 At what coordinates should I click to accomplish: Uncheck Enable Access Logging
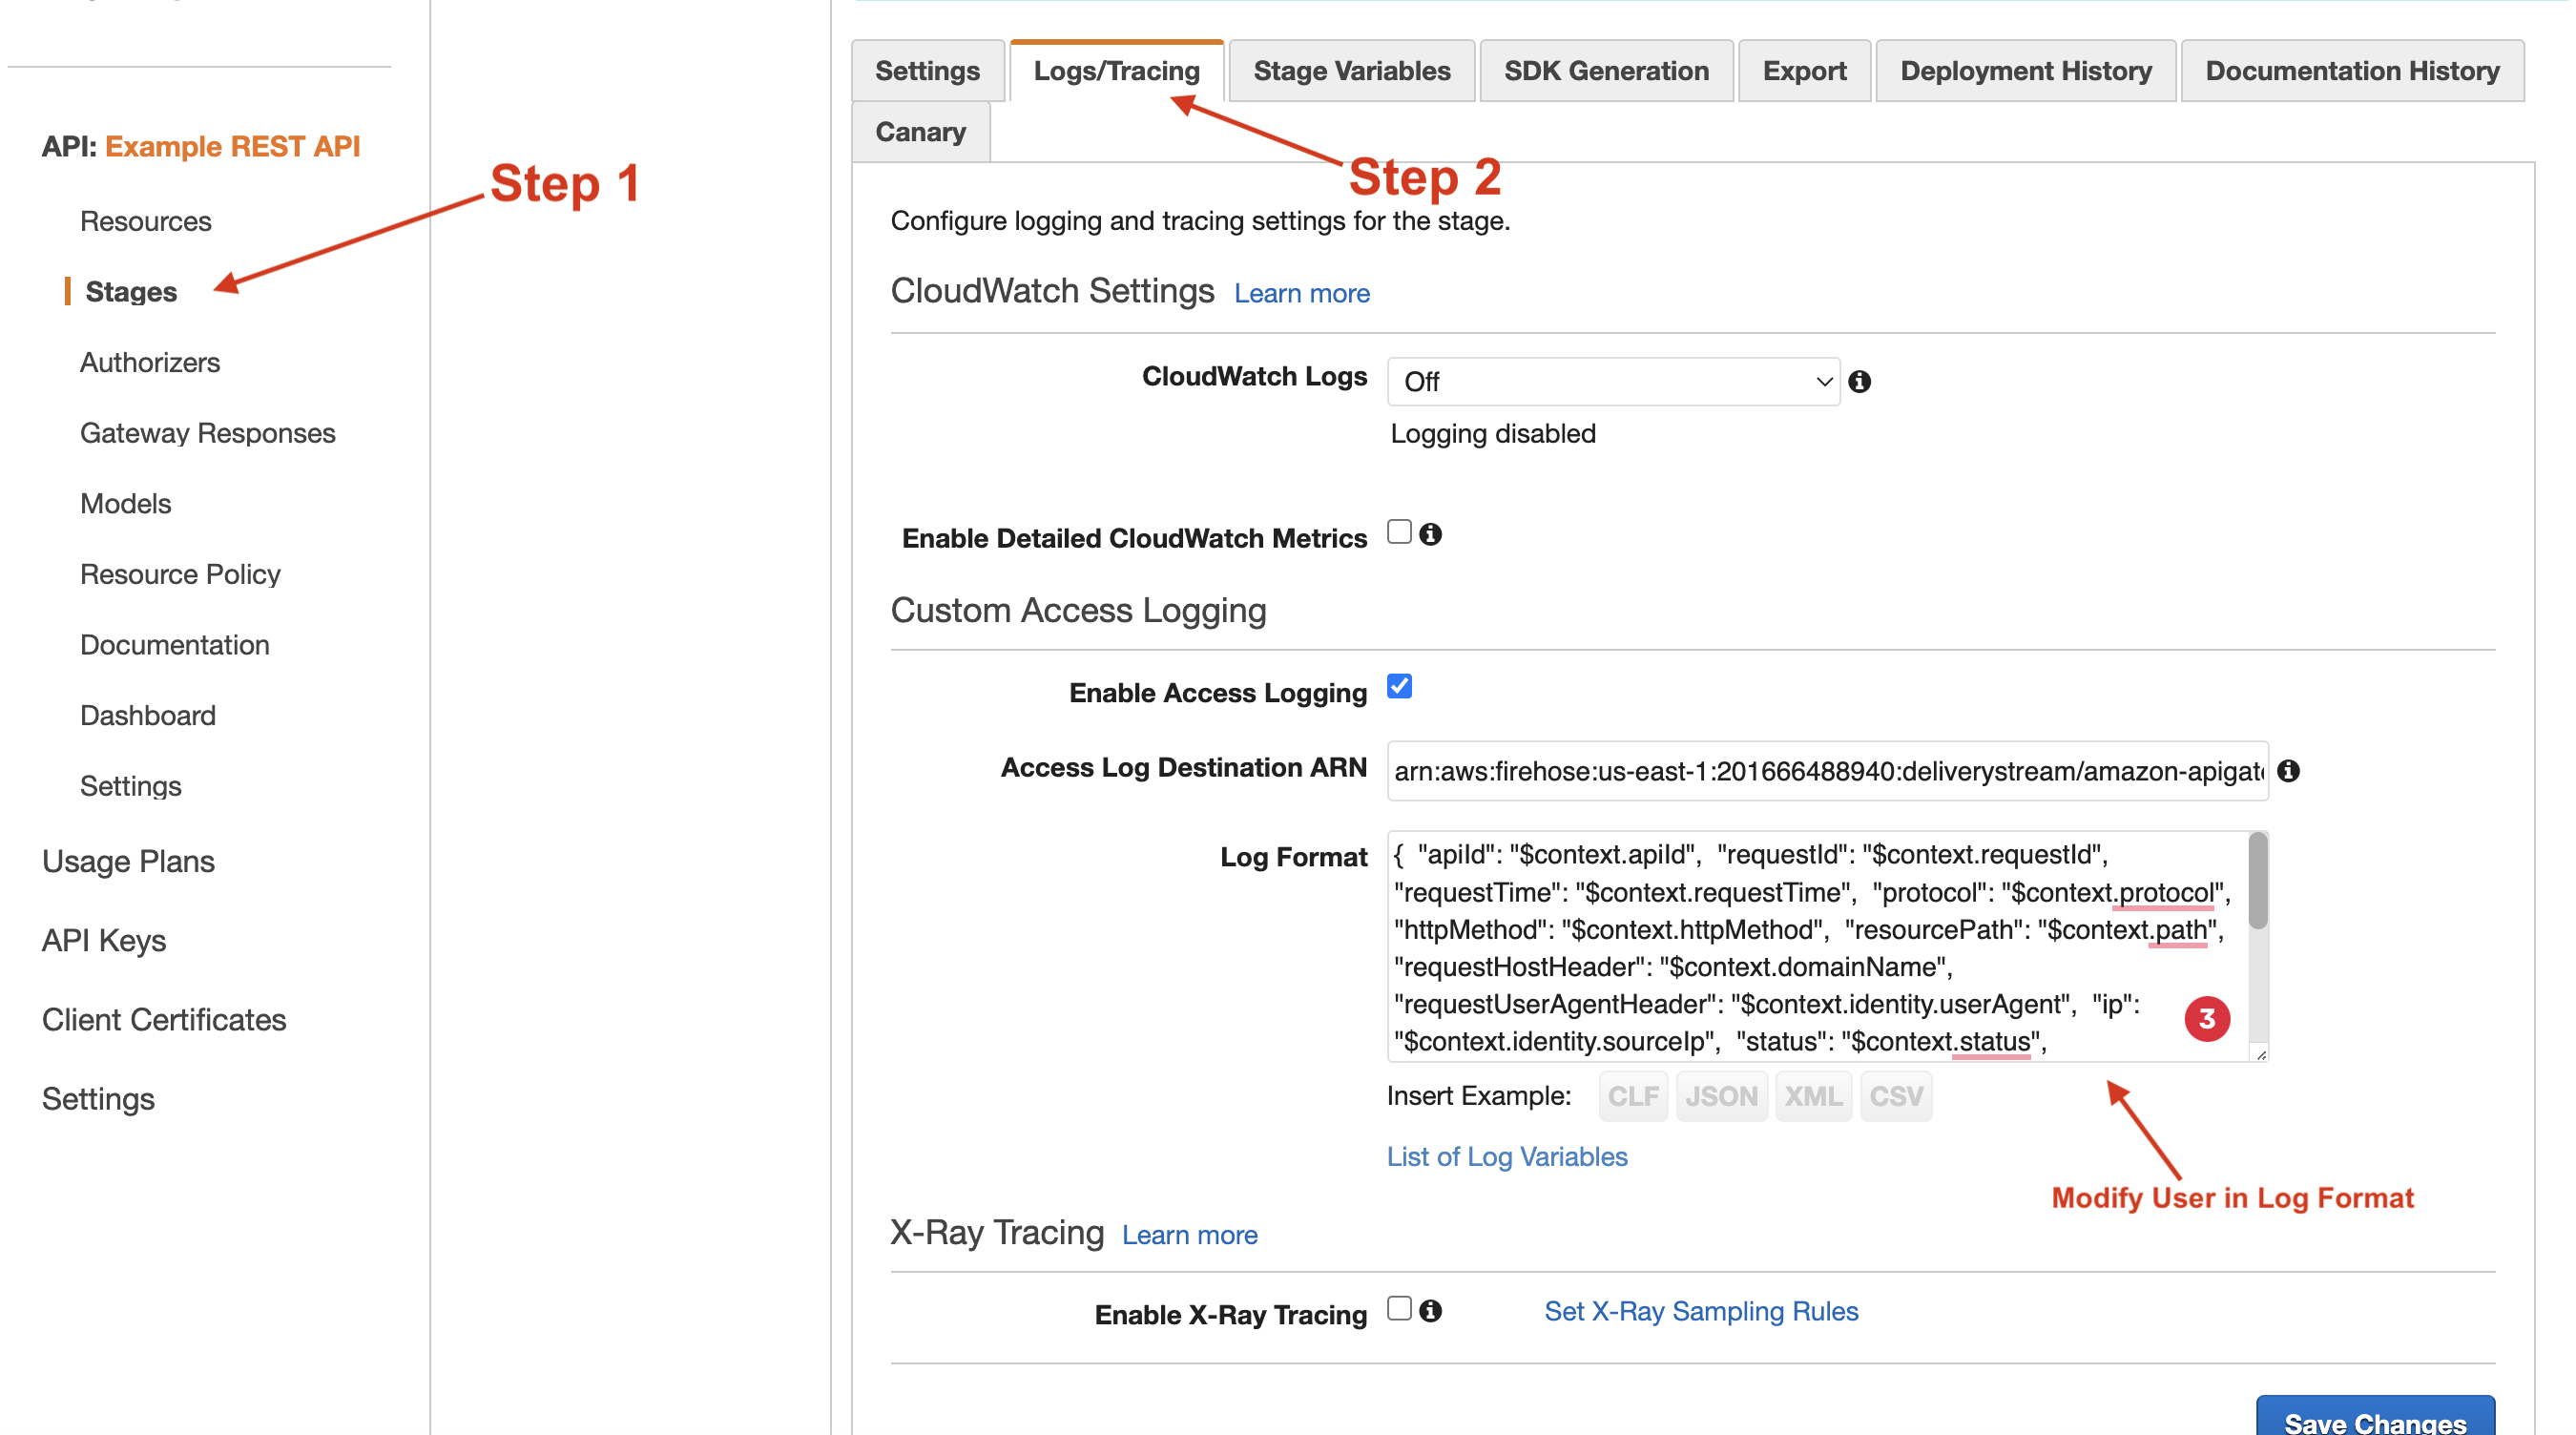[x=1398, y=686]
